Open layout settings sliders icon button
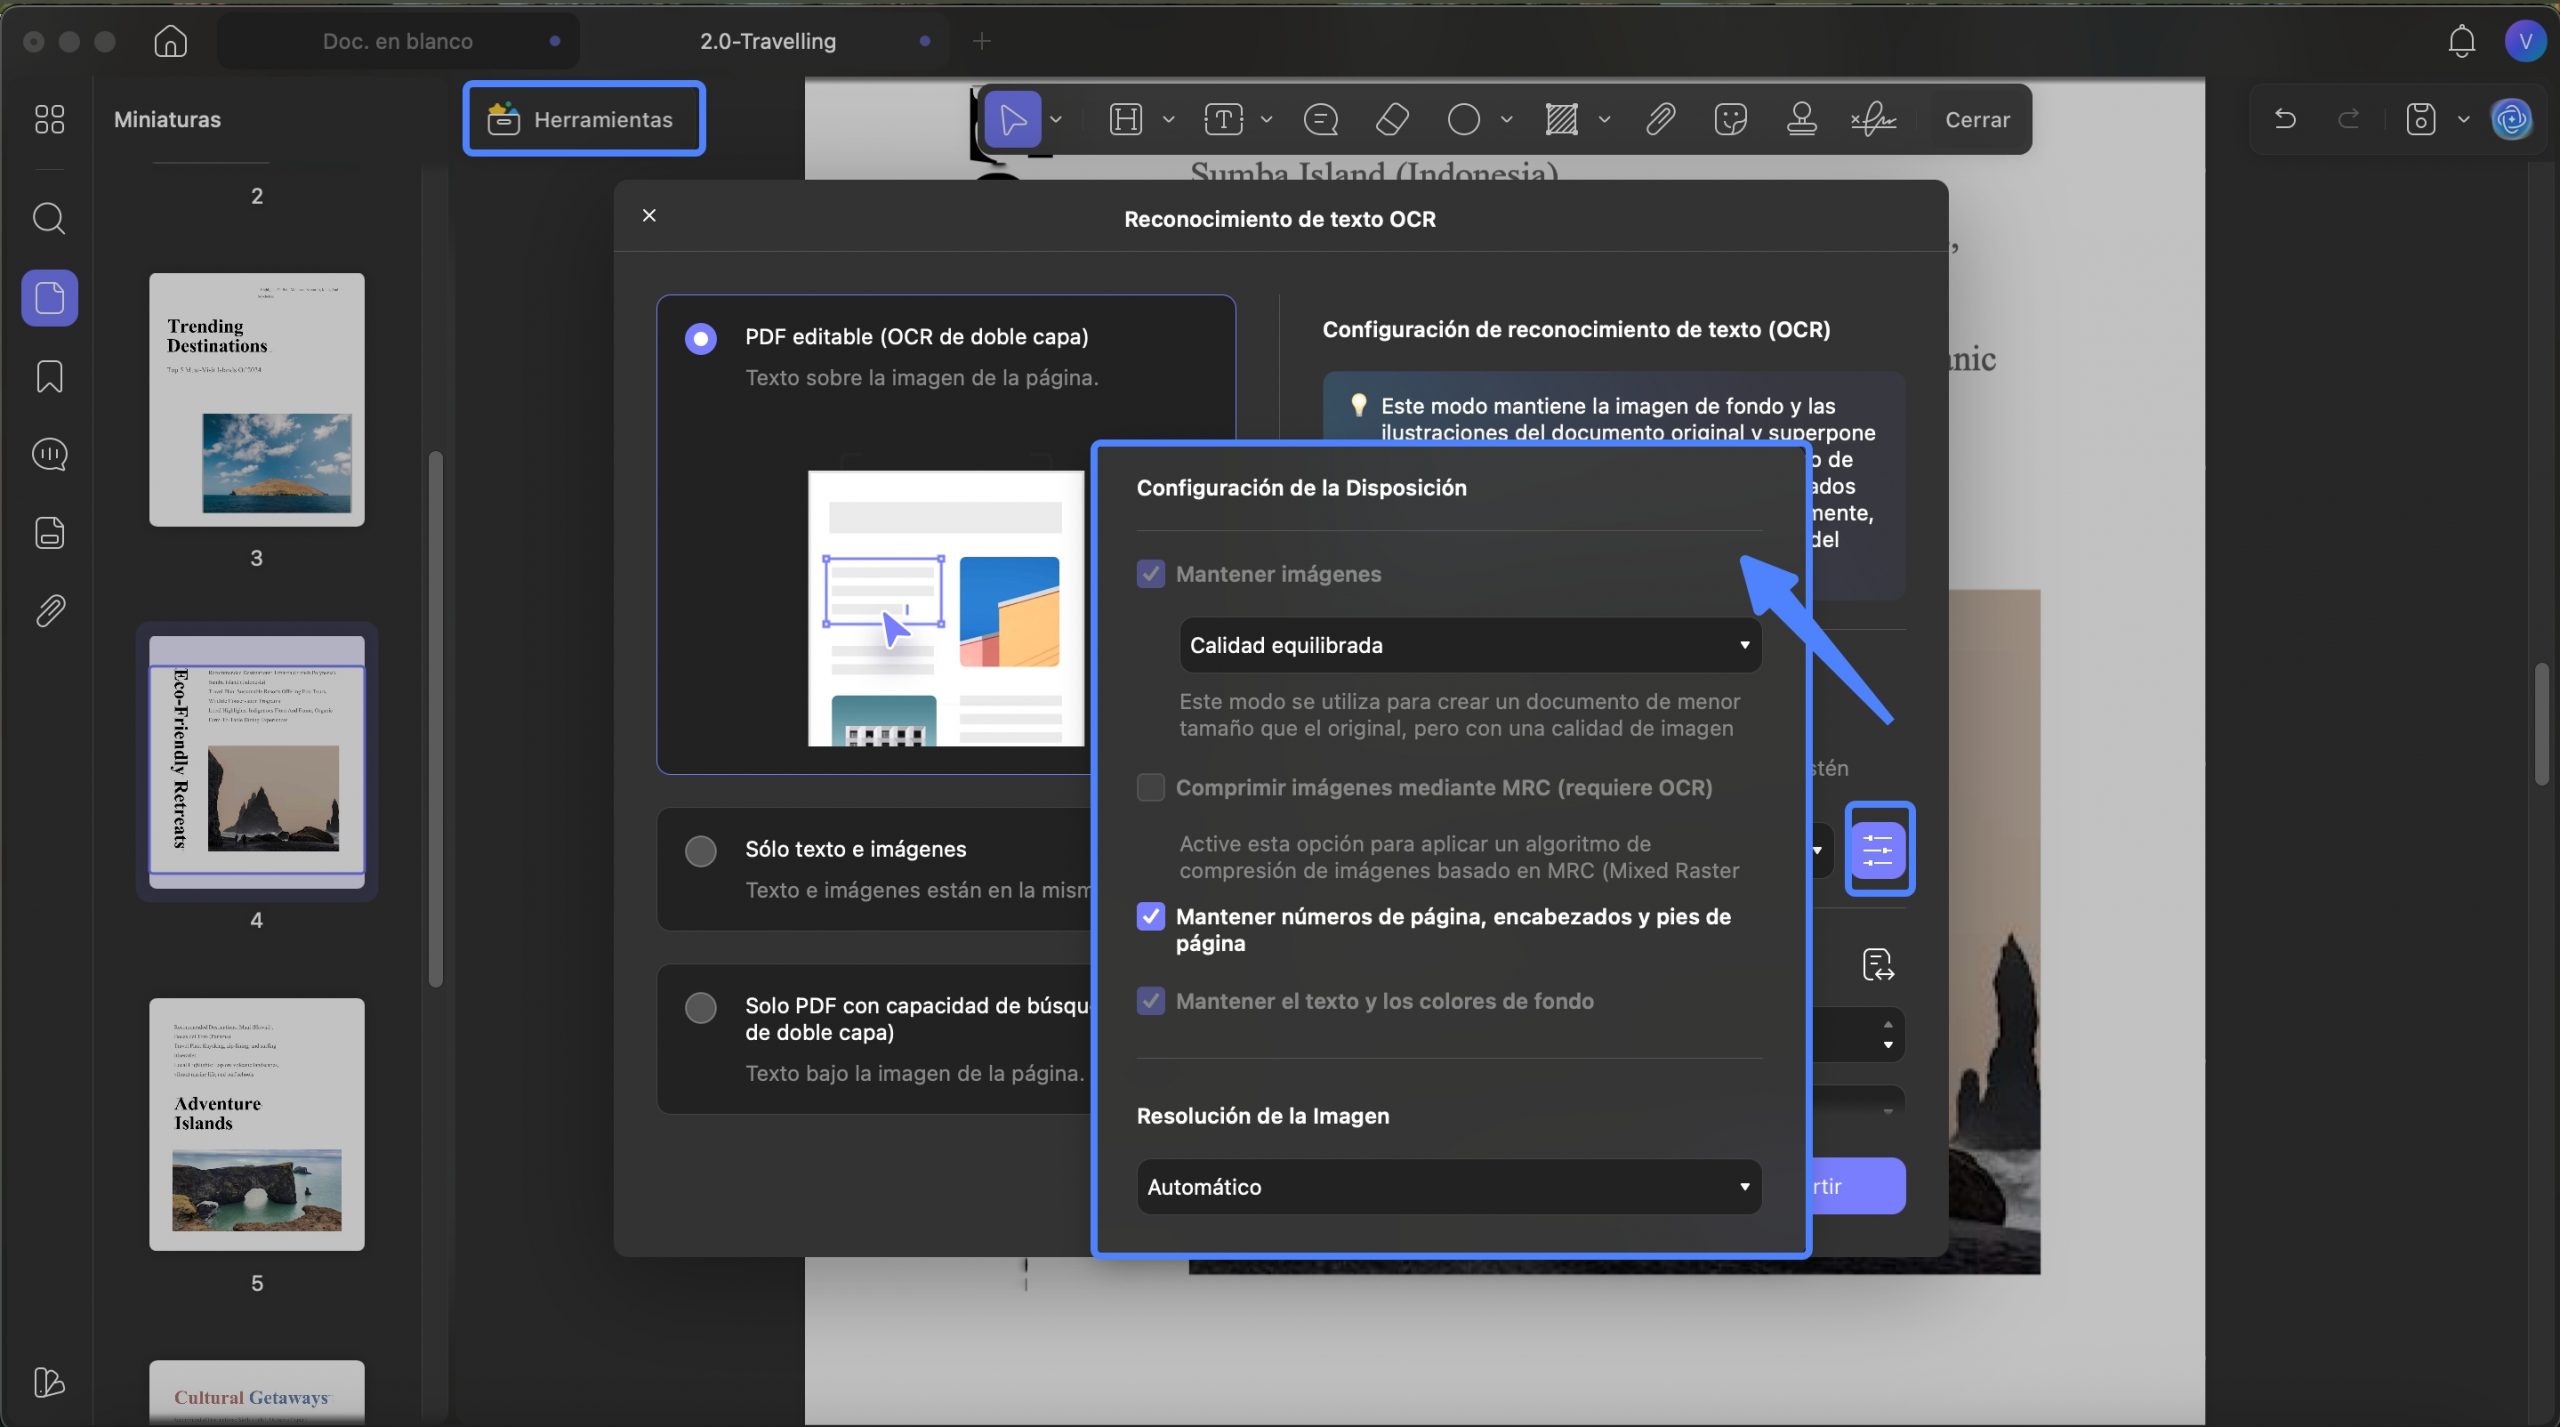 [x=1878, y=849]
